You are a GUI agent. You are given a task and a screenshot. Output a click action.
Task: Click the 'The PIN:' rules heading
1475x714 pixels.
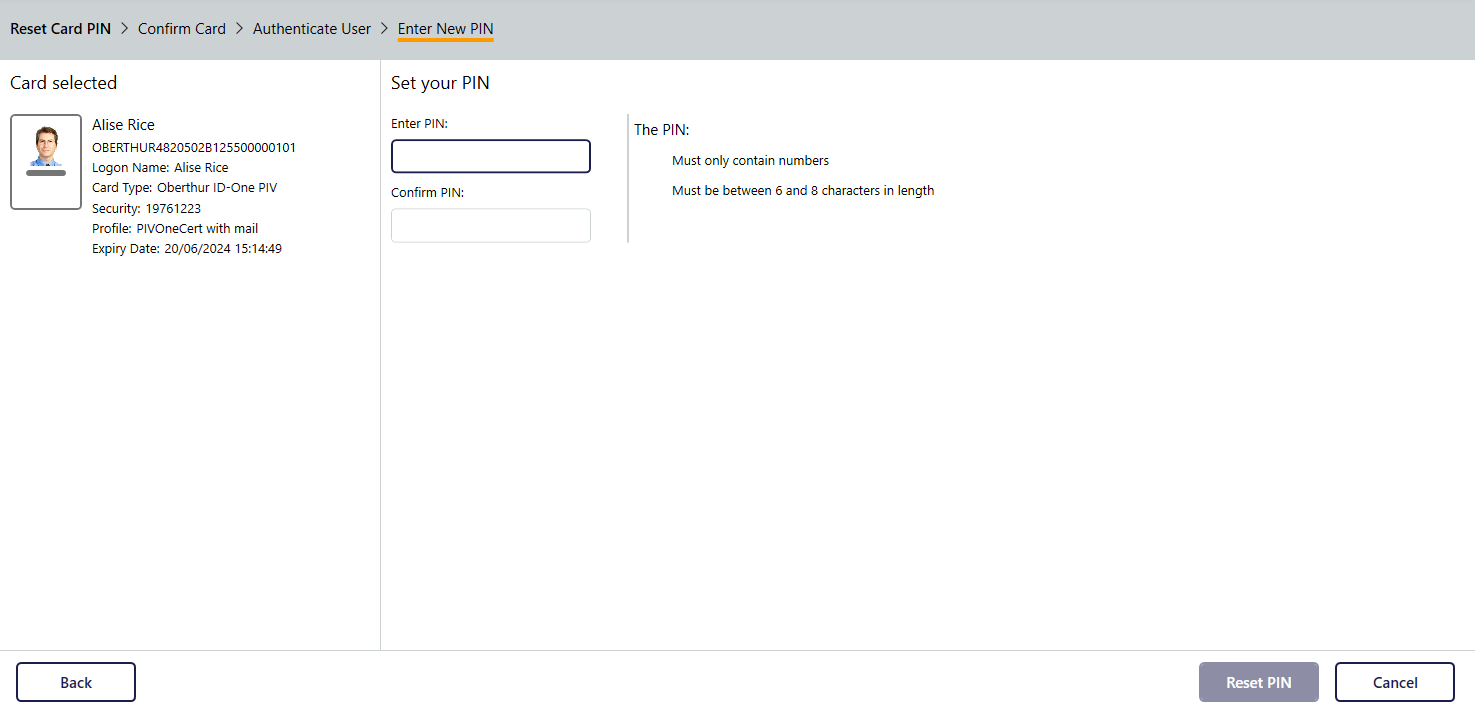[x=662, y=130]
